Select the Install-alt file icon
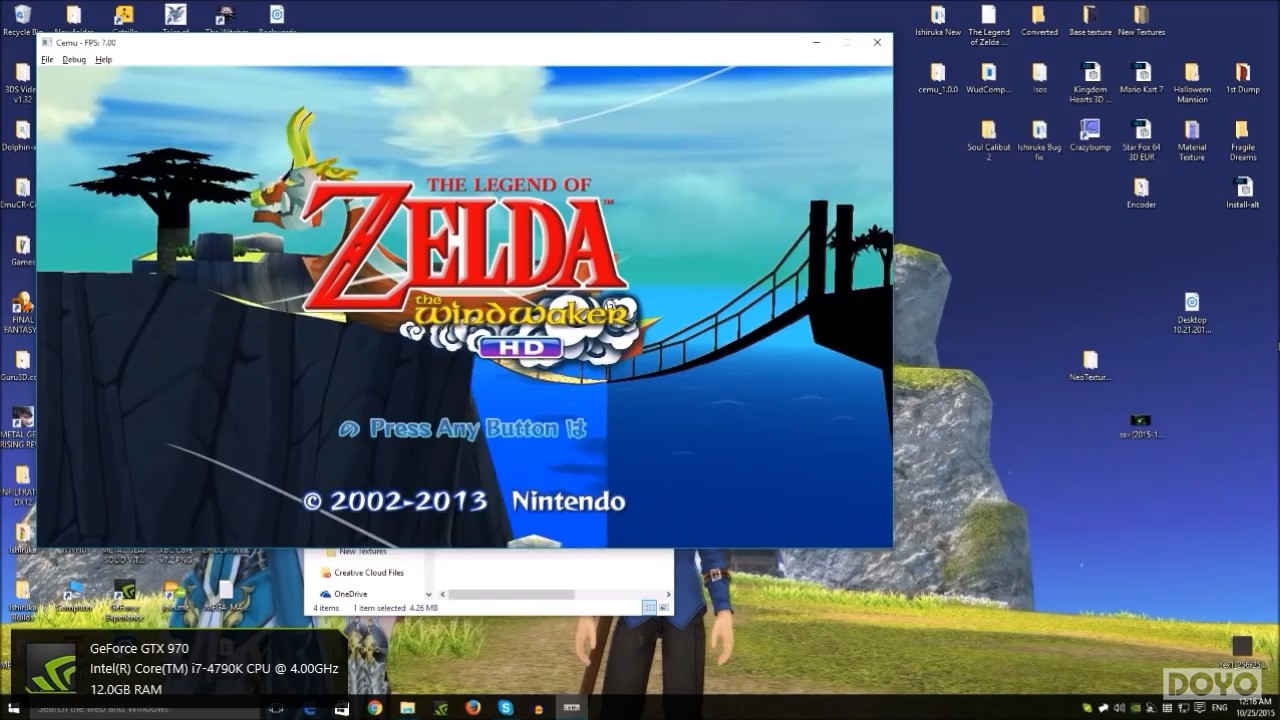 click(1243, 193)
